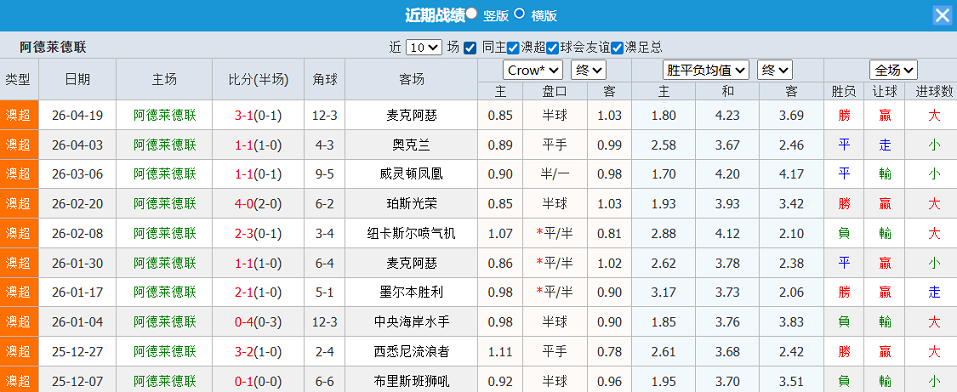Open the Crow* bookmaker dropdown
The image size is (957, 392).
click(x=533, y=70)
